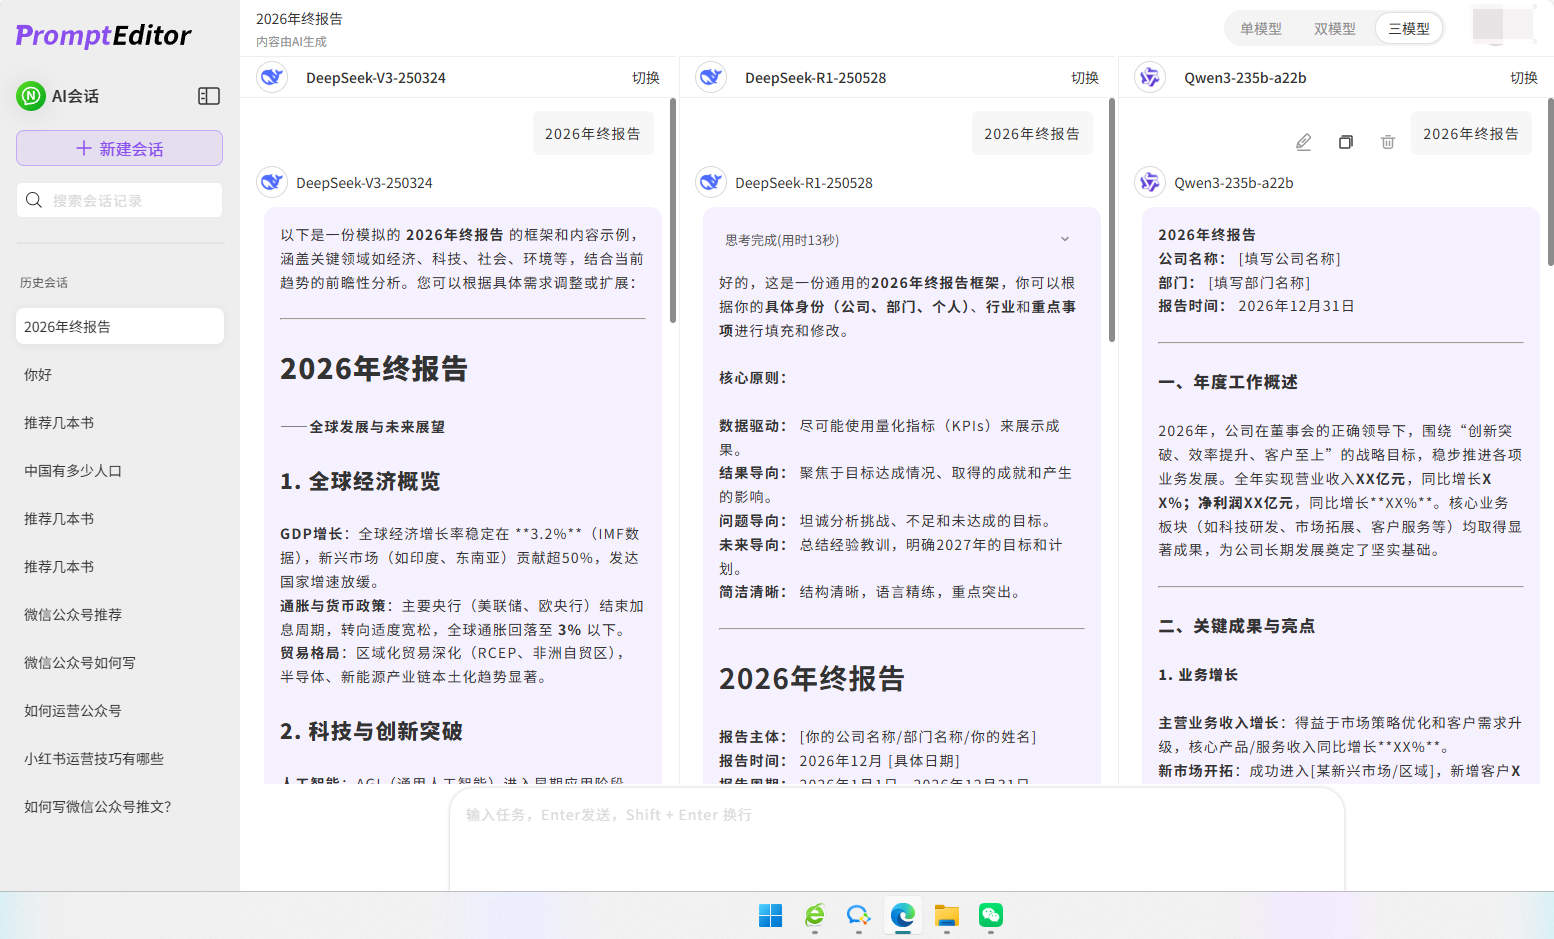Delete Qwen3's answer via the trash icon
Viewport: 1554px width, 939px height.
tap(1387, 142)
